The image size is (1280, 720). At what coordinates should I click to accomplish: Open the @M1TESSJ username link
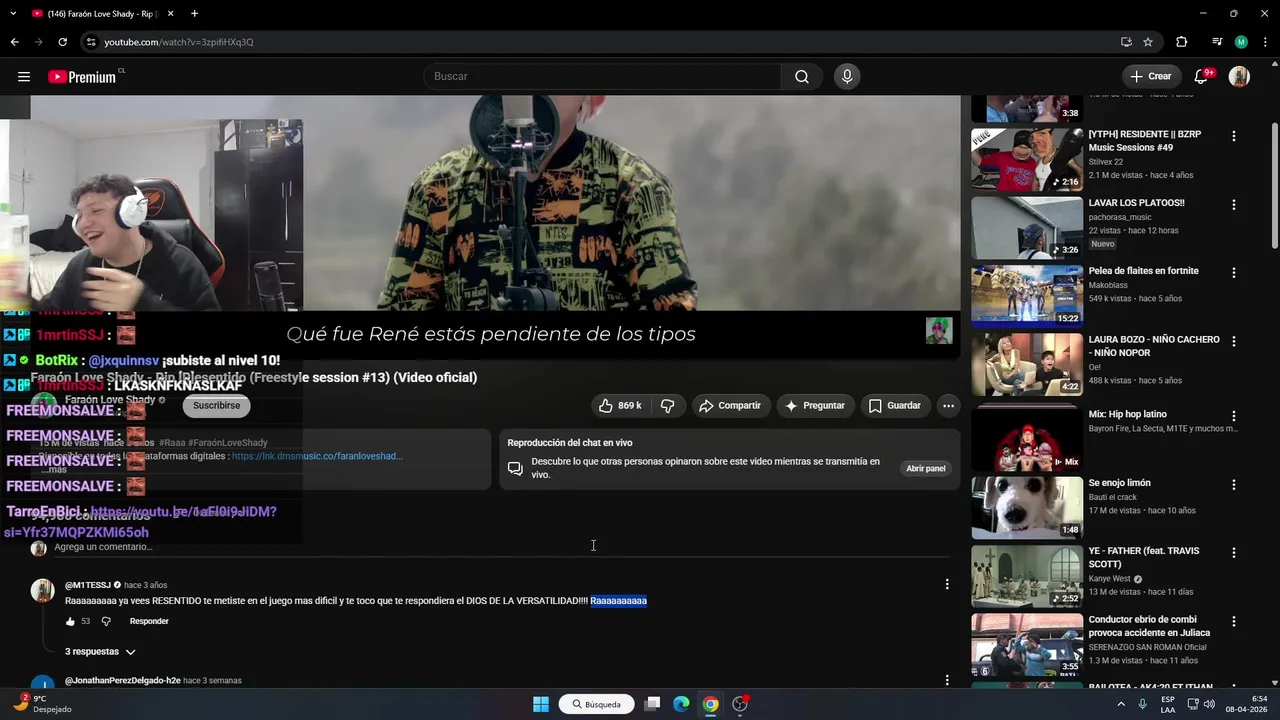pos(88,585)
